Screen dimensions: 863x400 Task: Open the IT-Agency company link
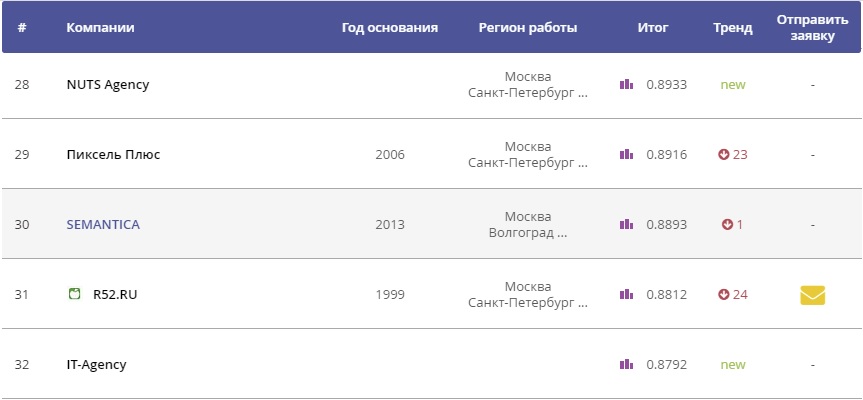point(96,365)
